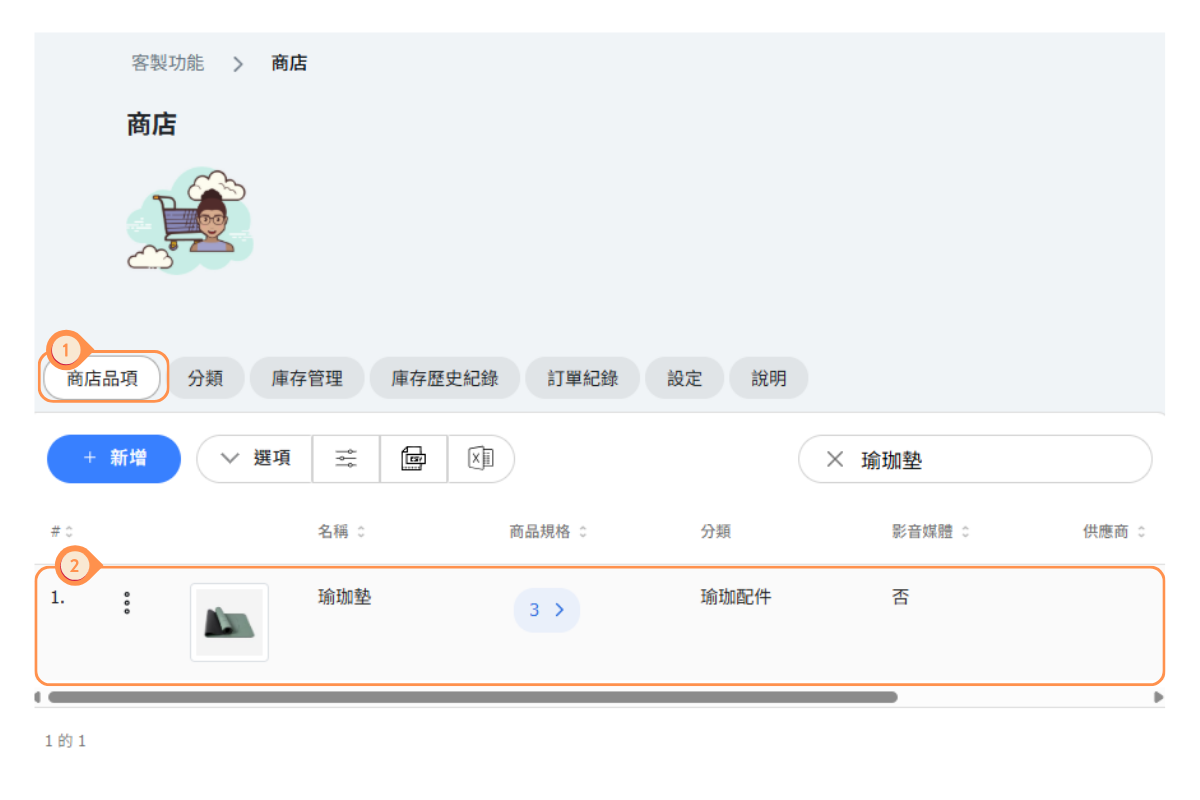Expand the 3 product variants chevron
1200x800 pixels.
547,610
